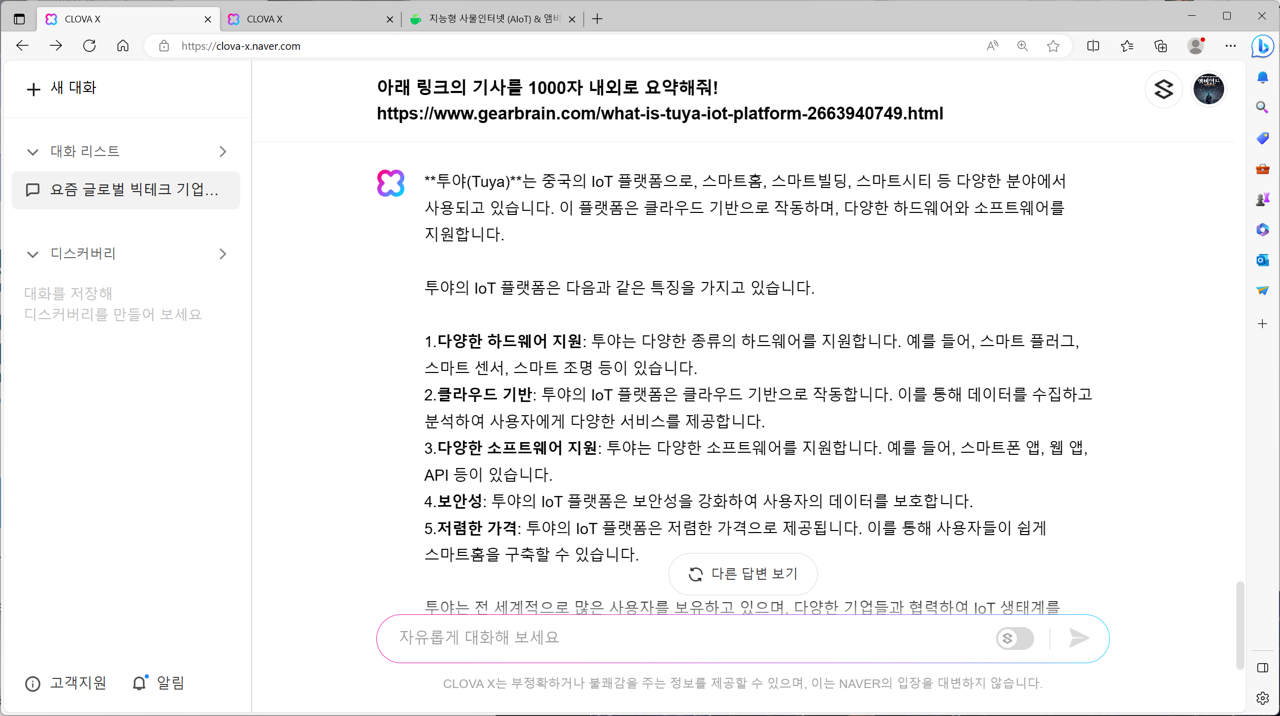
Task: Open the tab actions menu icon
Action: click(x=19, y=19)
